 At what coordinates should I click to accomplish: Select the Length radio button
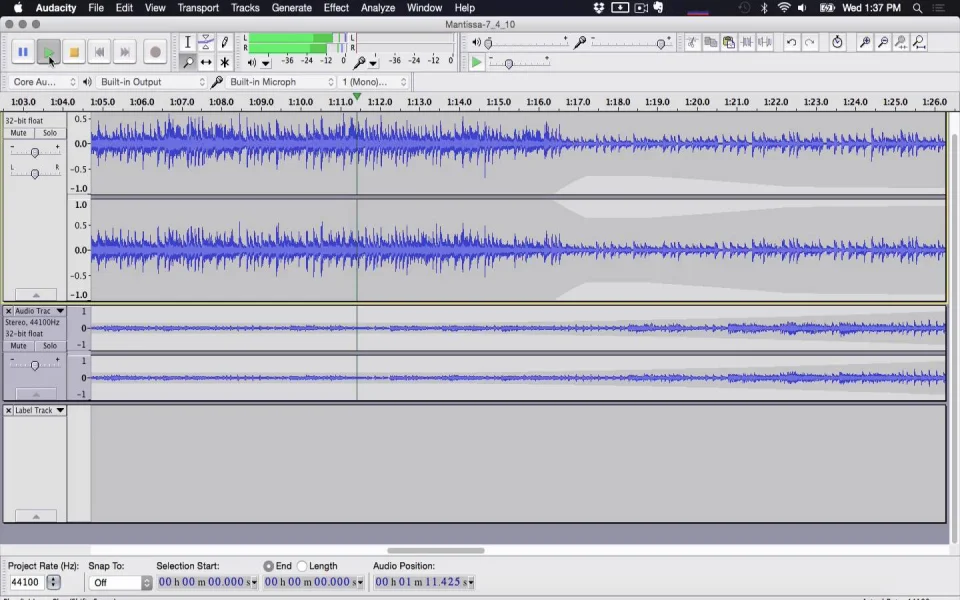[302, 566]
